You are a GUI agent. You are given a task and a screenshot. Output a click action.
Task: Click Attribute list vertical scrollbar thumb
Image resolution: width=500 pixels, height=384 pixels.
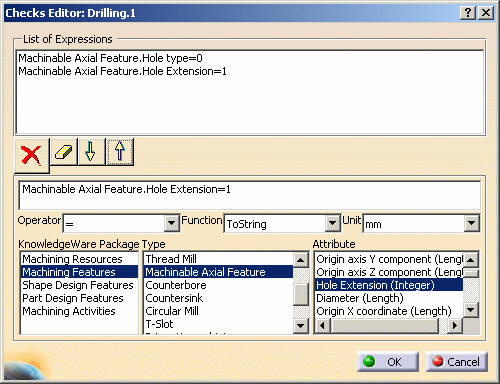point(471,273)
